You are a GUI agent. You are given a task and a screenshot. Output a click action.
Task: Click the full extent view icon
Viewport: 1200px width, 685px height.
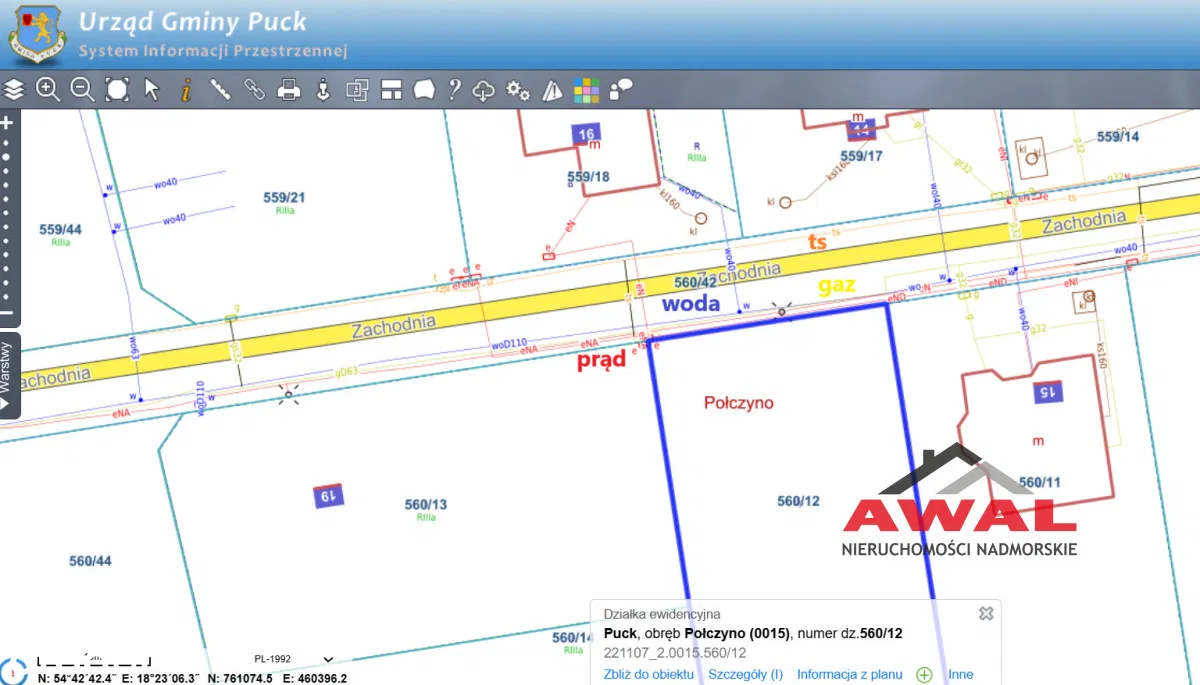point(117,90)
